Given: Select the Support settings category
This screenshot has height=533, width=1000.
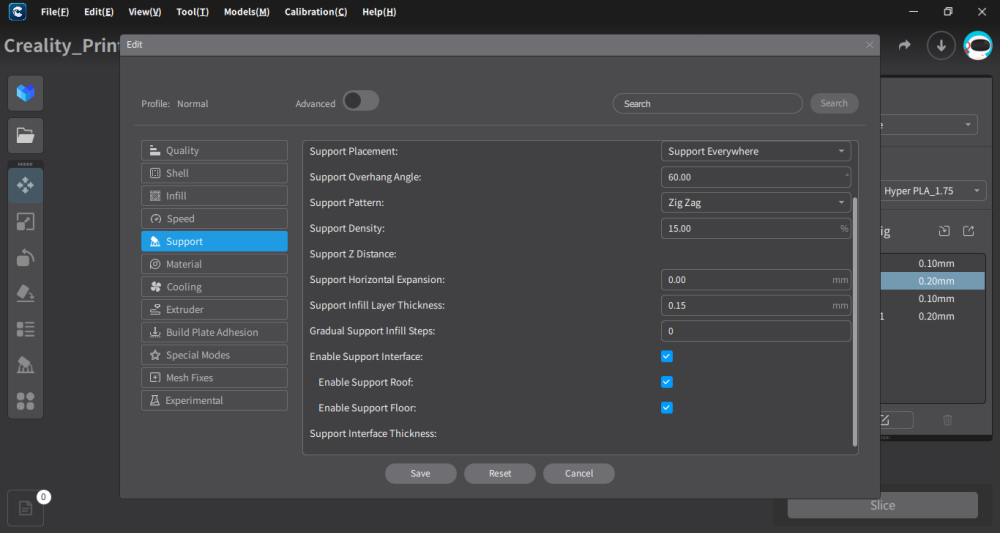Looking at the screenshot, I should point(214,242).
